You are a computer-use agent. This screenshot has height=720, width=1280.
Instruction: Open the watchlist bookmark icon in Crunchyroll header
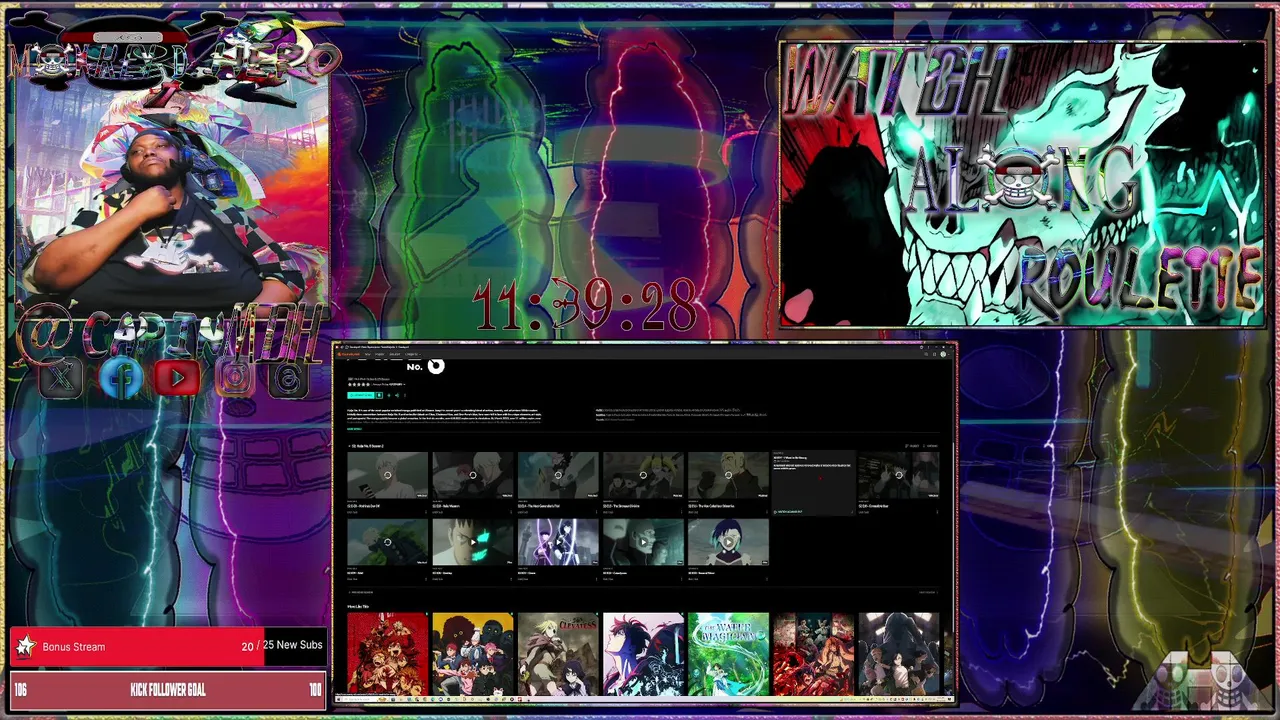point(934,354)
